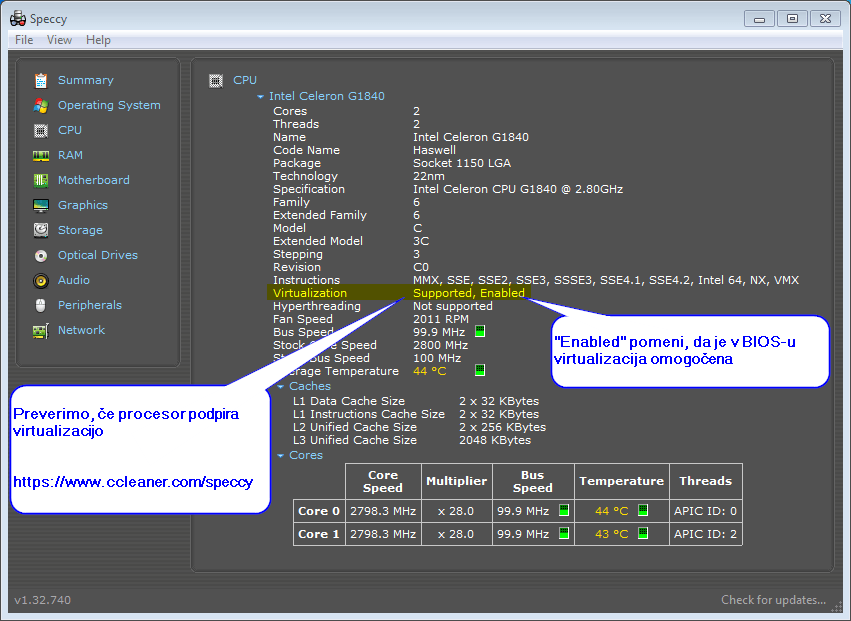Click the CPU chip icon in main panel header
This screenshot has width=851, height=621.
pos(216,81)
